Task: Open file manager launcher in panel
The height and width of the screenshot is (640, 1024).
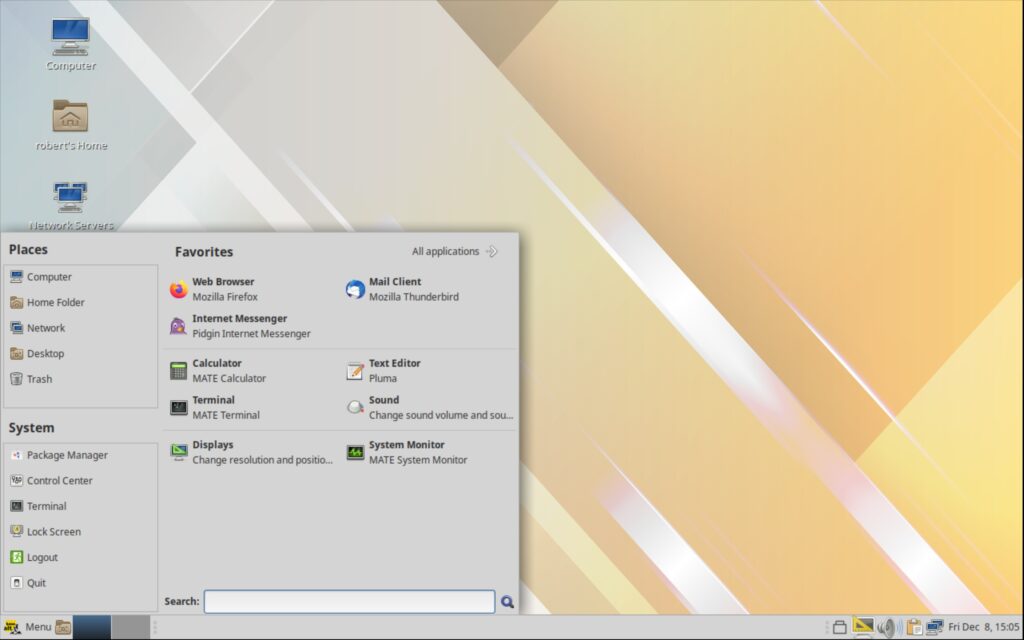Action: 63,627
